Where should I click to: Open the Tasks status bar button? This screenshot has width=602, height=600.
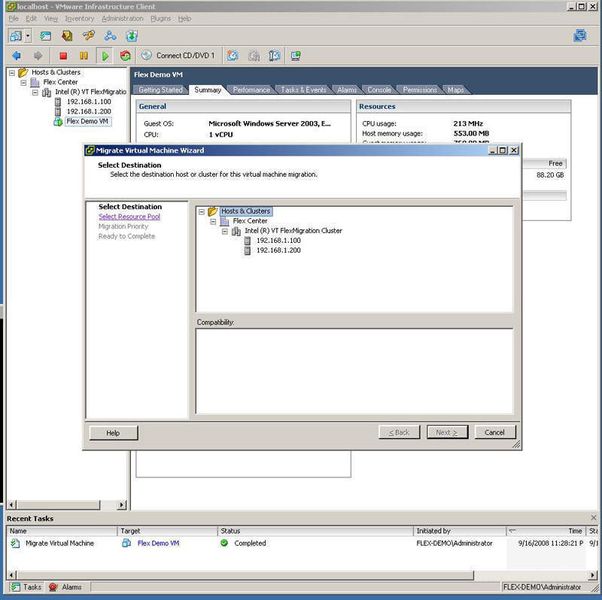(26, 587)
